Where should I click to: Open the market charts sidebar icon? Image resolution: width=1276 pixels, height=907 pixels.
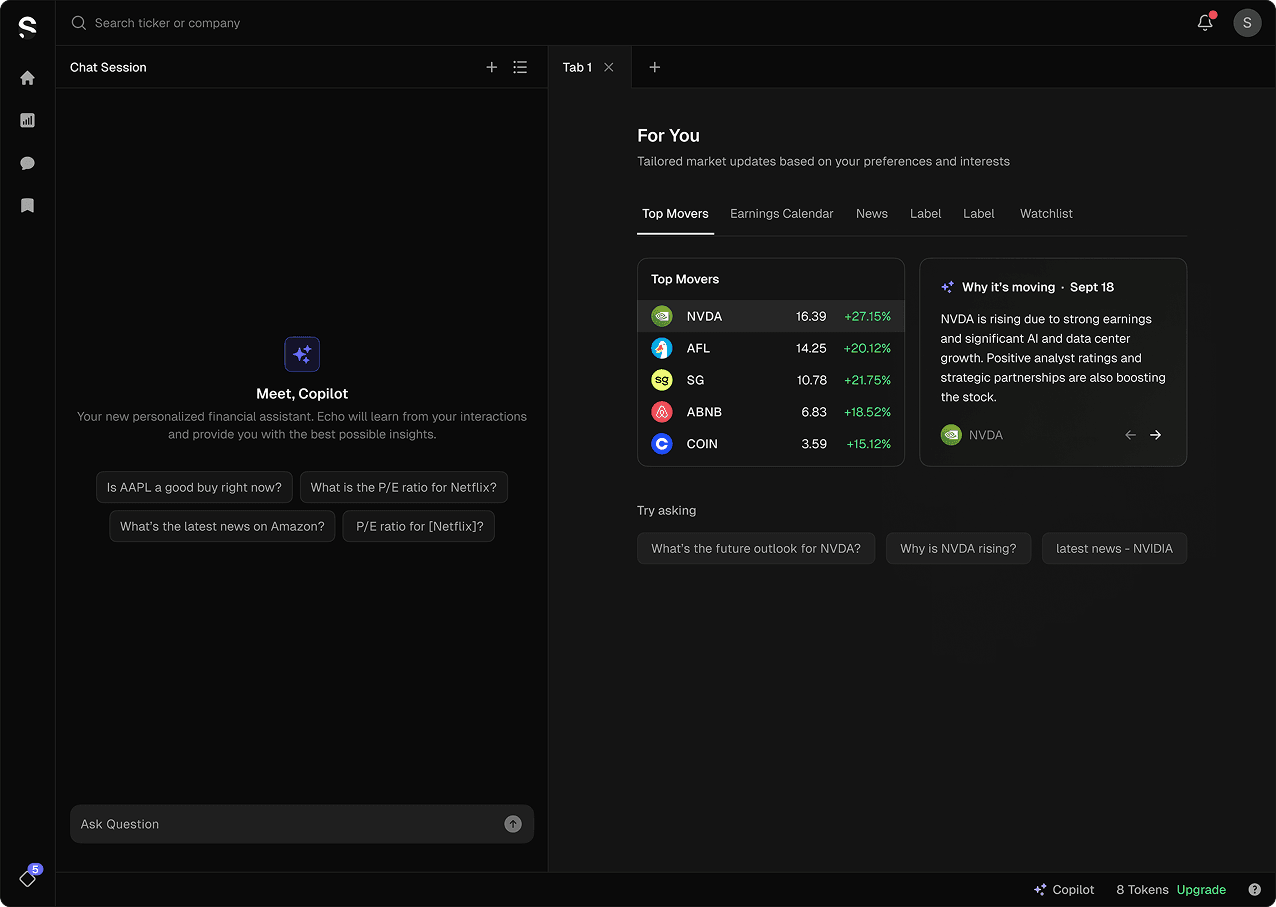27,120
